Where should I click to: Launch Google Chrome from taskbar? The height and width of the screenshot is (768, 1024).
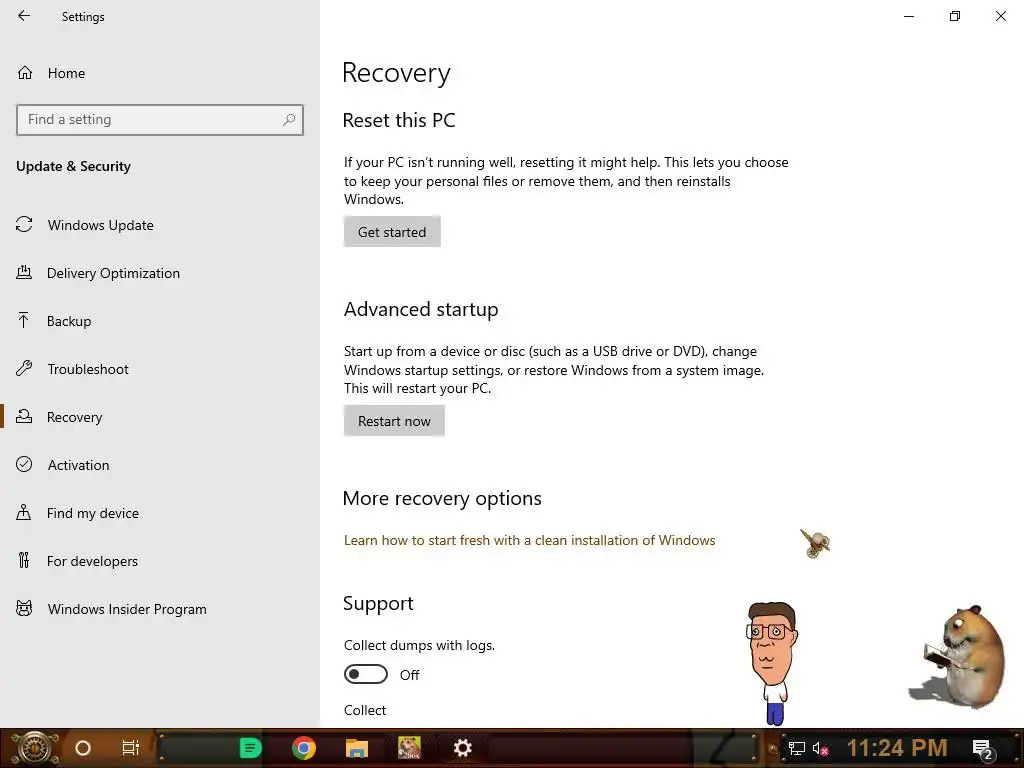[304, 748]
